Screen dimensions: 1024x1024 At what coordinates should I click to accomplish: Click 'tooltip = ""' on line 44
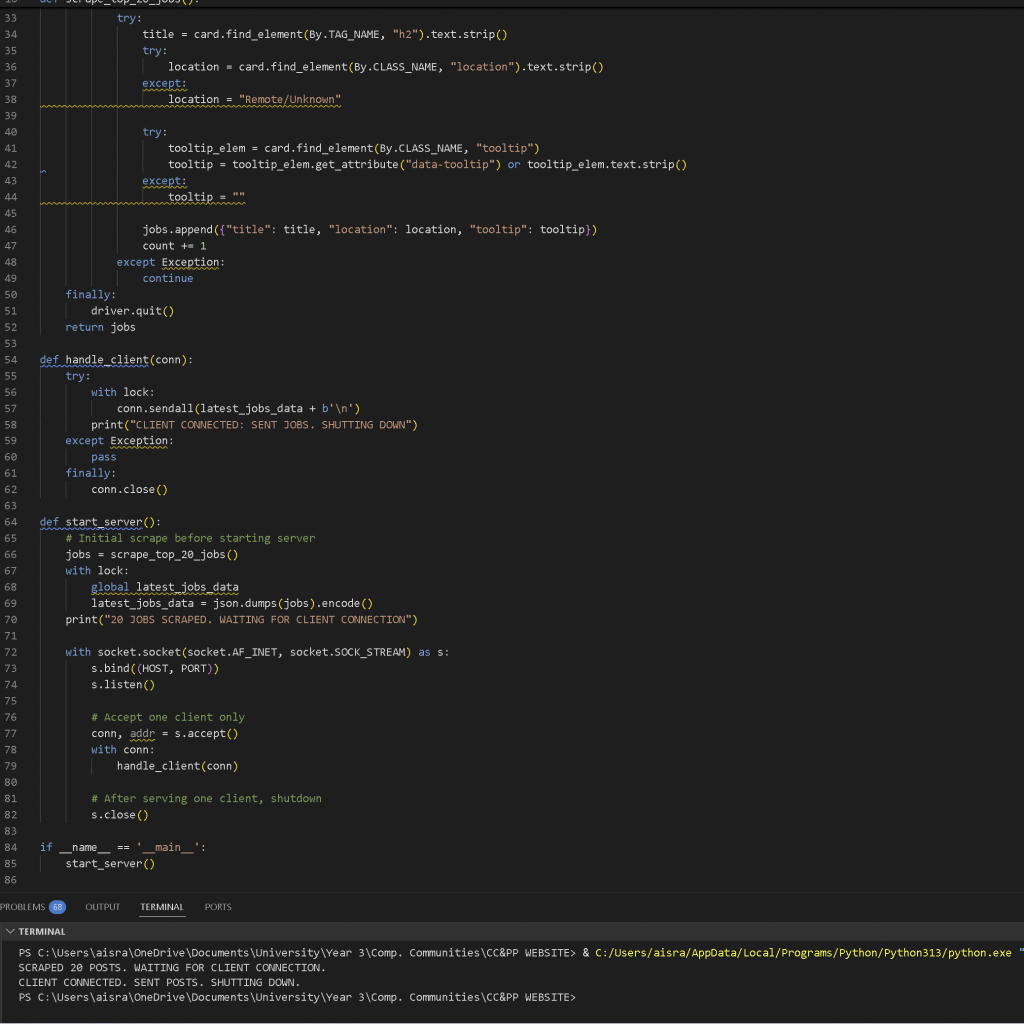point(206,197)
